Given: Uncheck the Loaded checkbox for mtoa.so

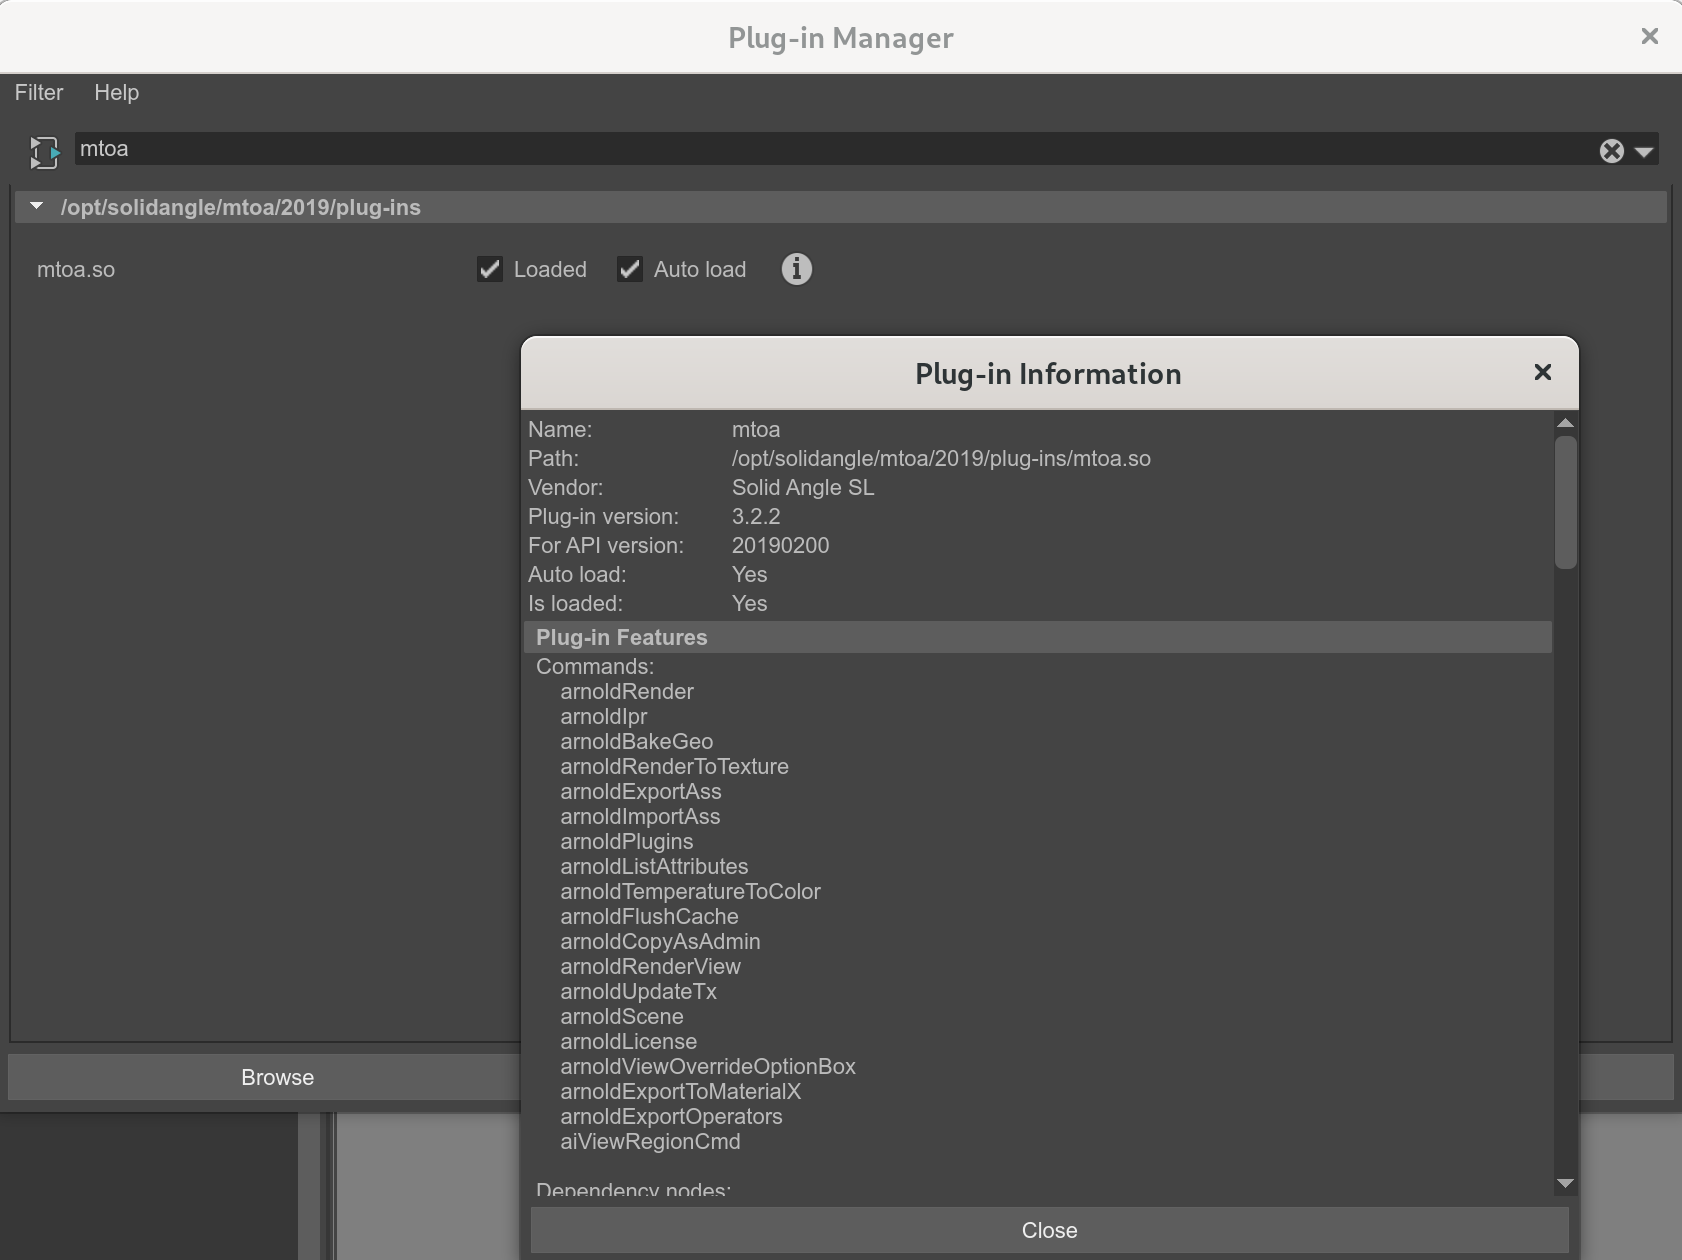Looking at the screenshot, I should (490, 269).
